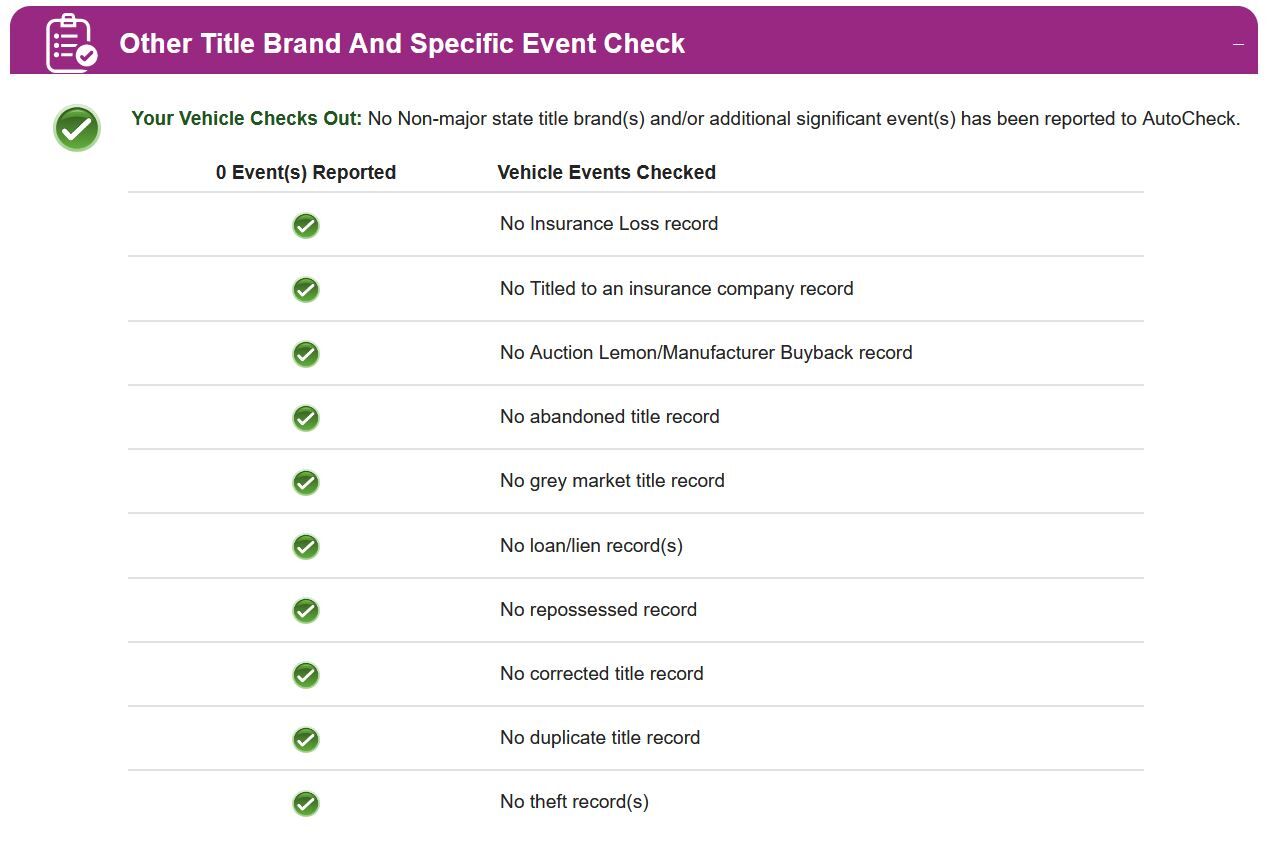1273x848 pixels.
Task: Click checkmark beside duplicate title record
Action: (x=306, y=739)
